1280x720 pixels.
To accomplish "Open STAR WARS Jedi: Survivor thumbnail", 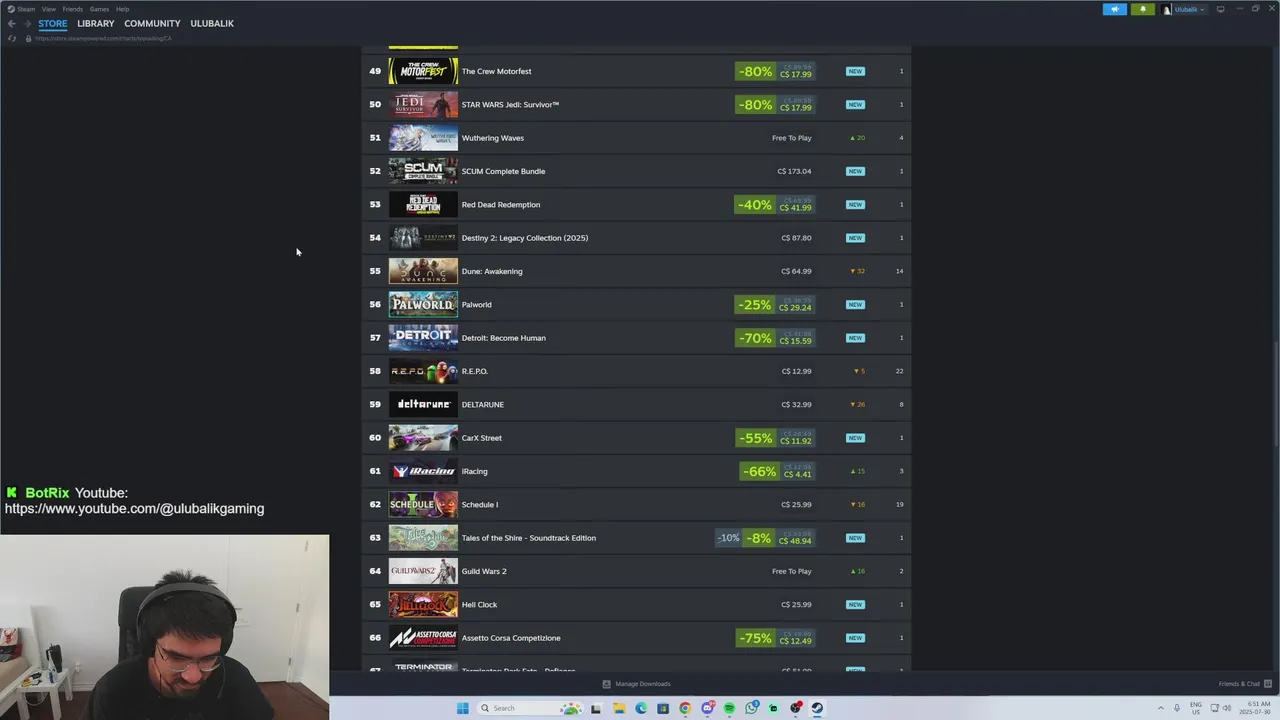I will 423,104.
